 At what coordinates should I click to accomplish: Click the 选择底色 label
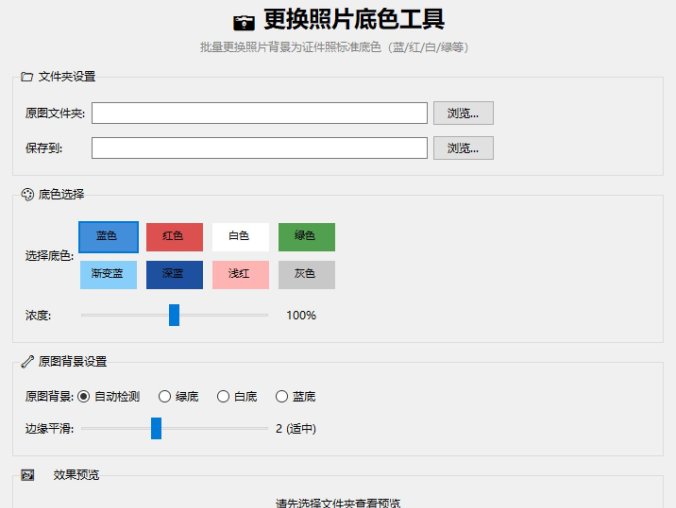click(x=49, y=256)
